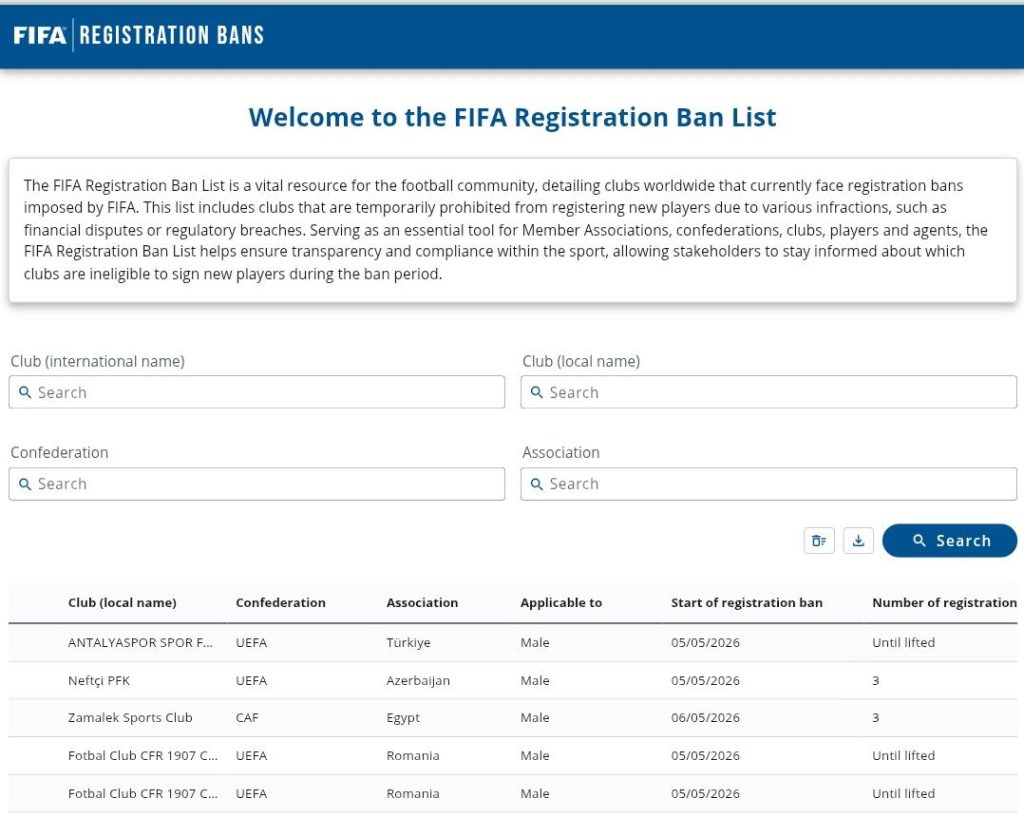Image resolution: width=1024 pixels, height=817 pixels.
Task: Click Until lifted in the Antalyaspor row
Action: (x=903, y=643)
